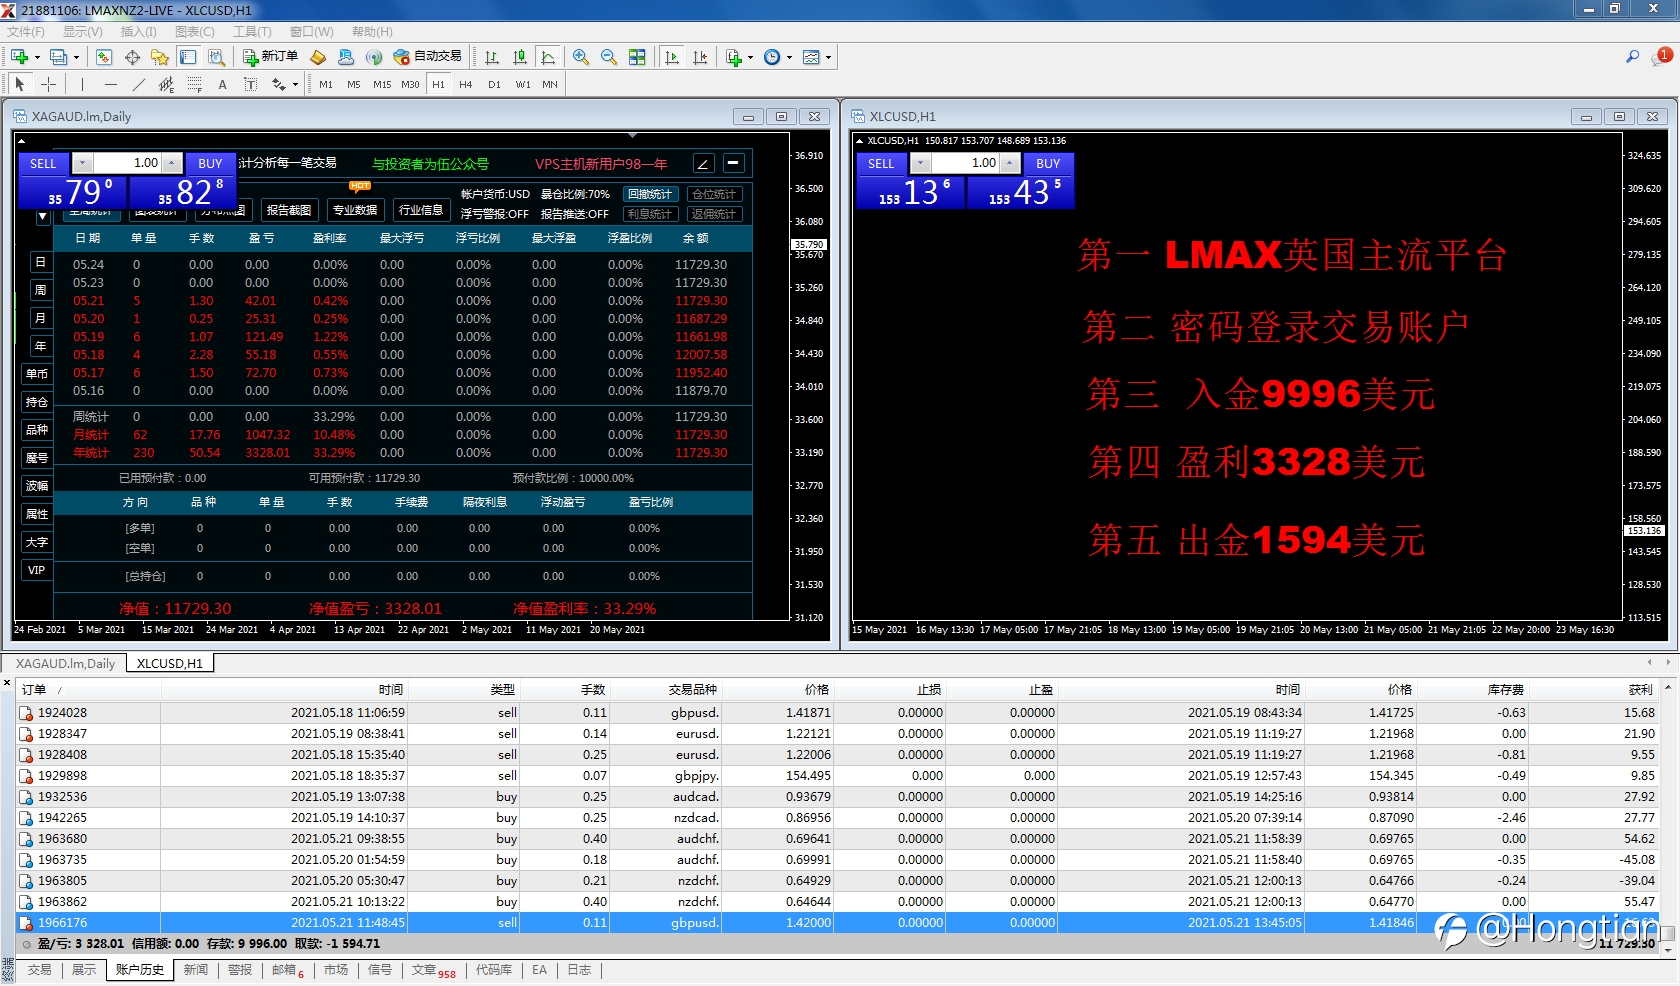Tile chart windows with the grid icon
Image resolution: width=1680 pixels, height=986 pixels.
[x=637, y=57]
